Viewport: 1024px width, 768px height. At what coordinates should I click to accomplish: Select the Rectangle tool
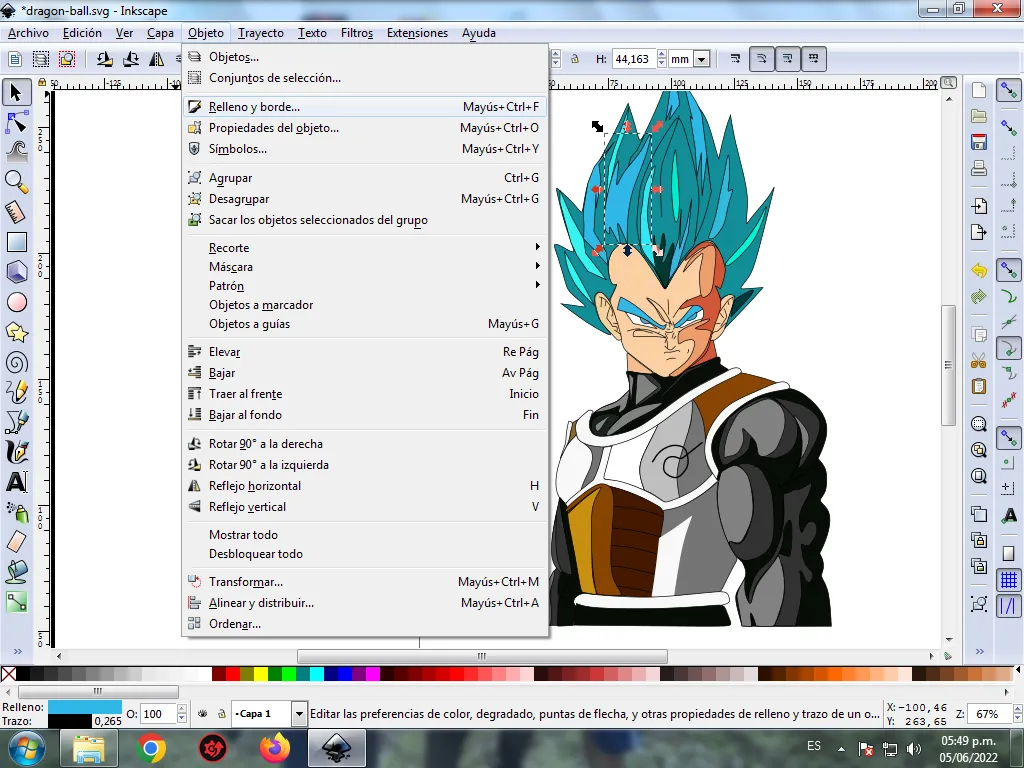(x=16, y=242)
